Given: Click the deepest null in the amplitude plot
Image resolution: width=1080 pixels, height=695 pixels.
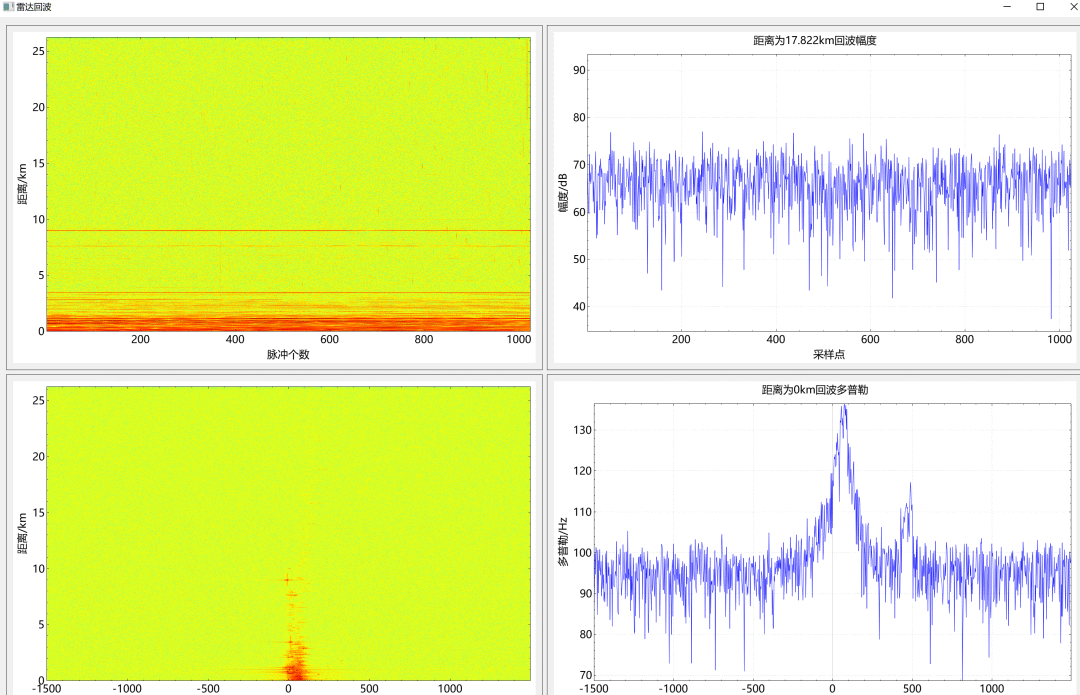Looking at the screenshot, I should tap(1051, 317).
